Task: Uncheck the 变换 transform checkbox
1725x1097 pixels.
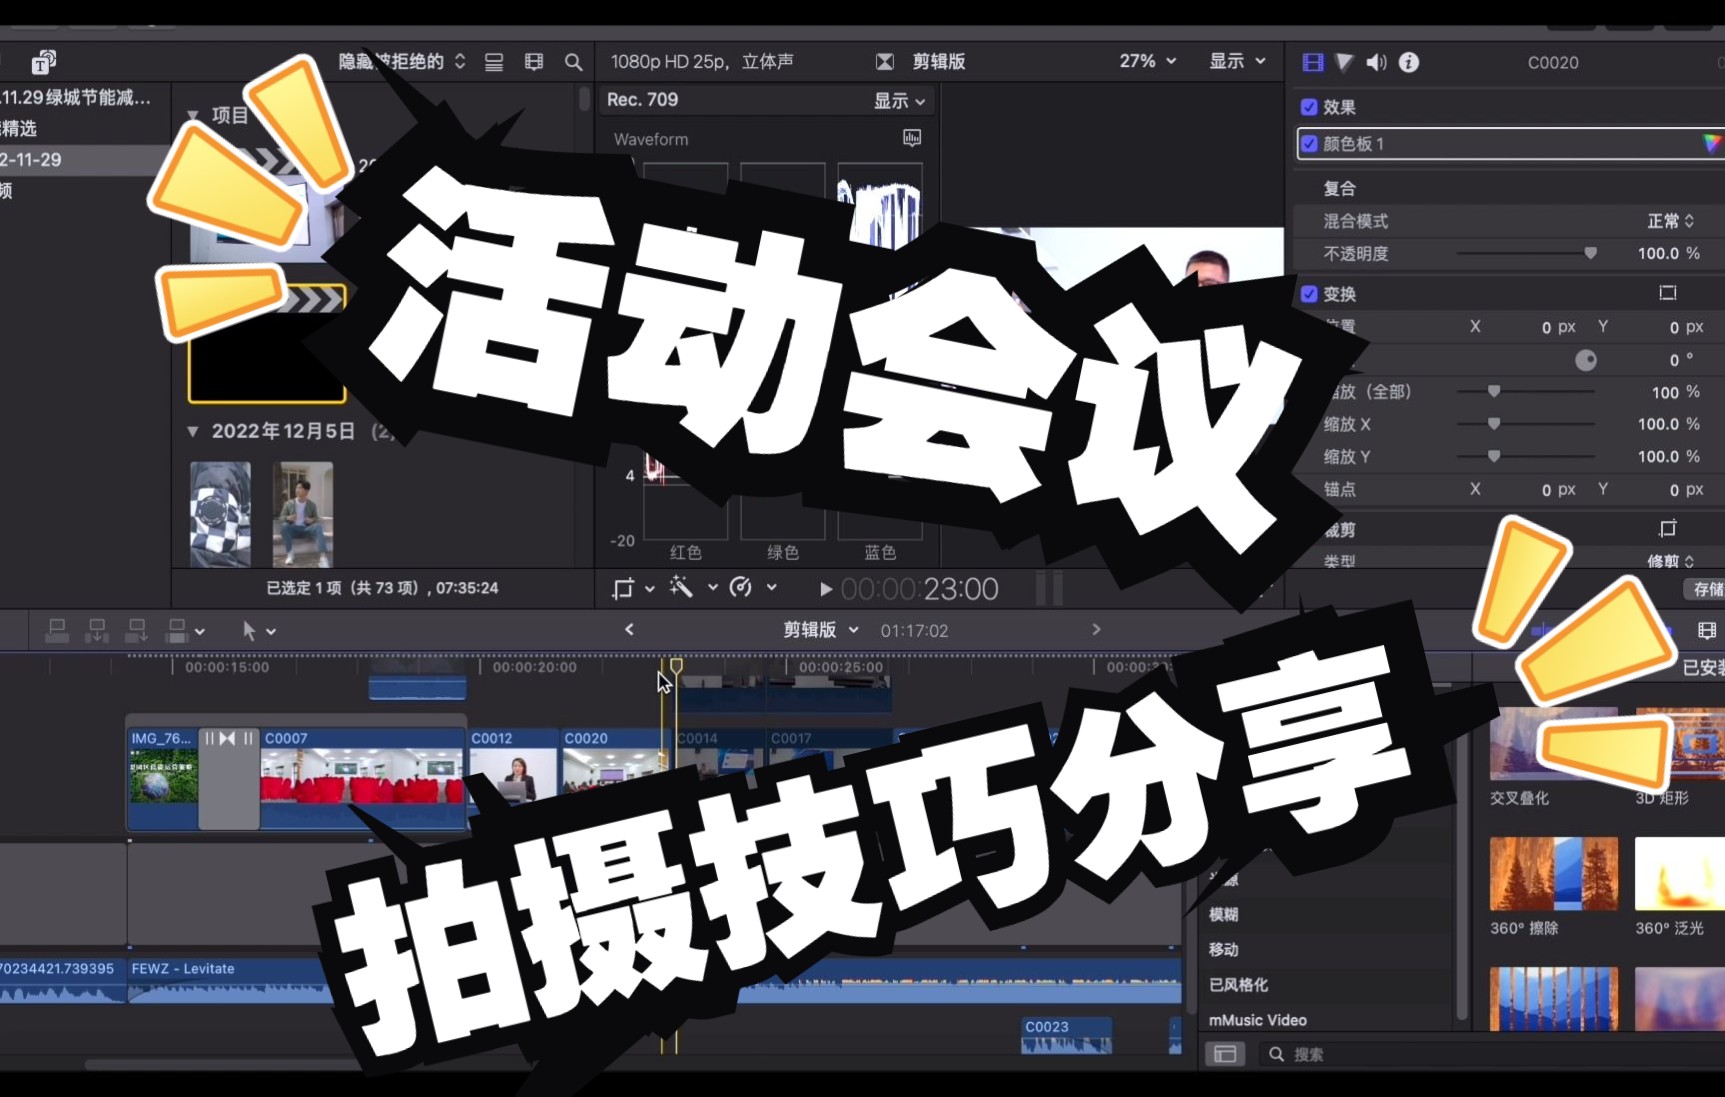Action: click(1309, 294)
